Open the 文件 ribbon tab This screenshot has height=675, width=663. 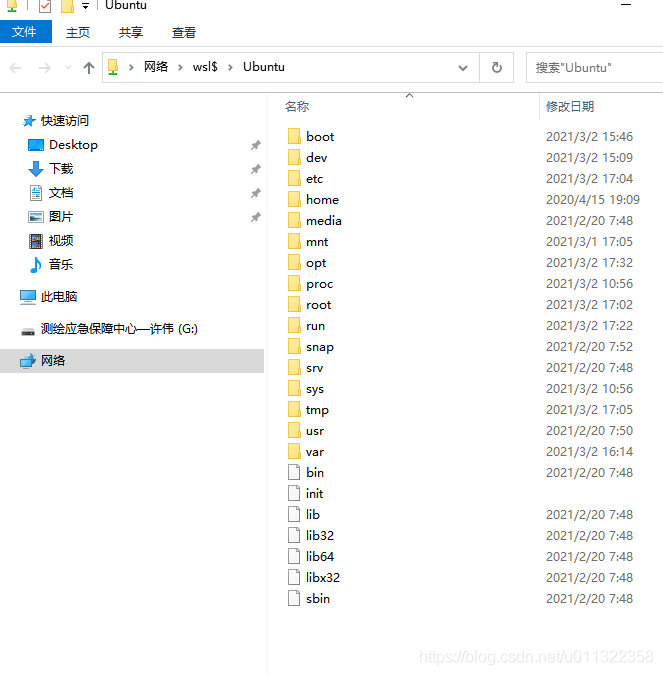(x=25, y=32)
